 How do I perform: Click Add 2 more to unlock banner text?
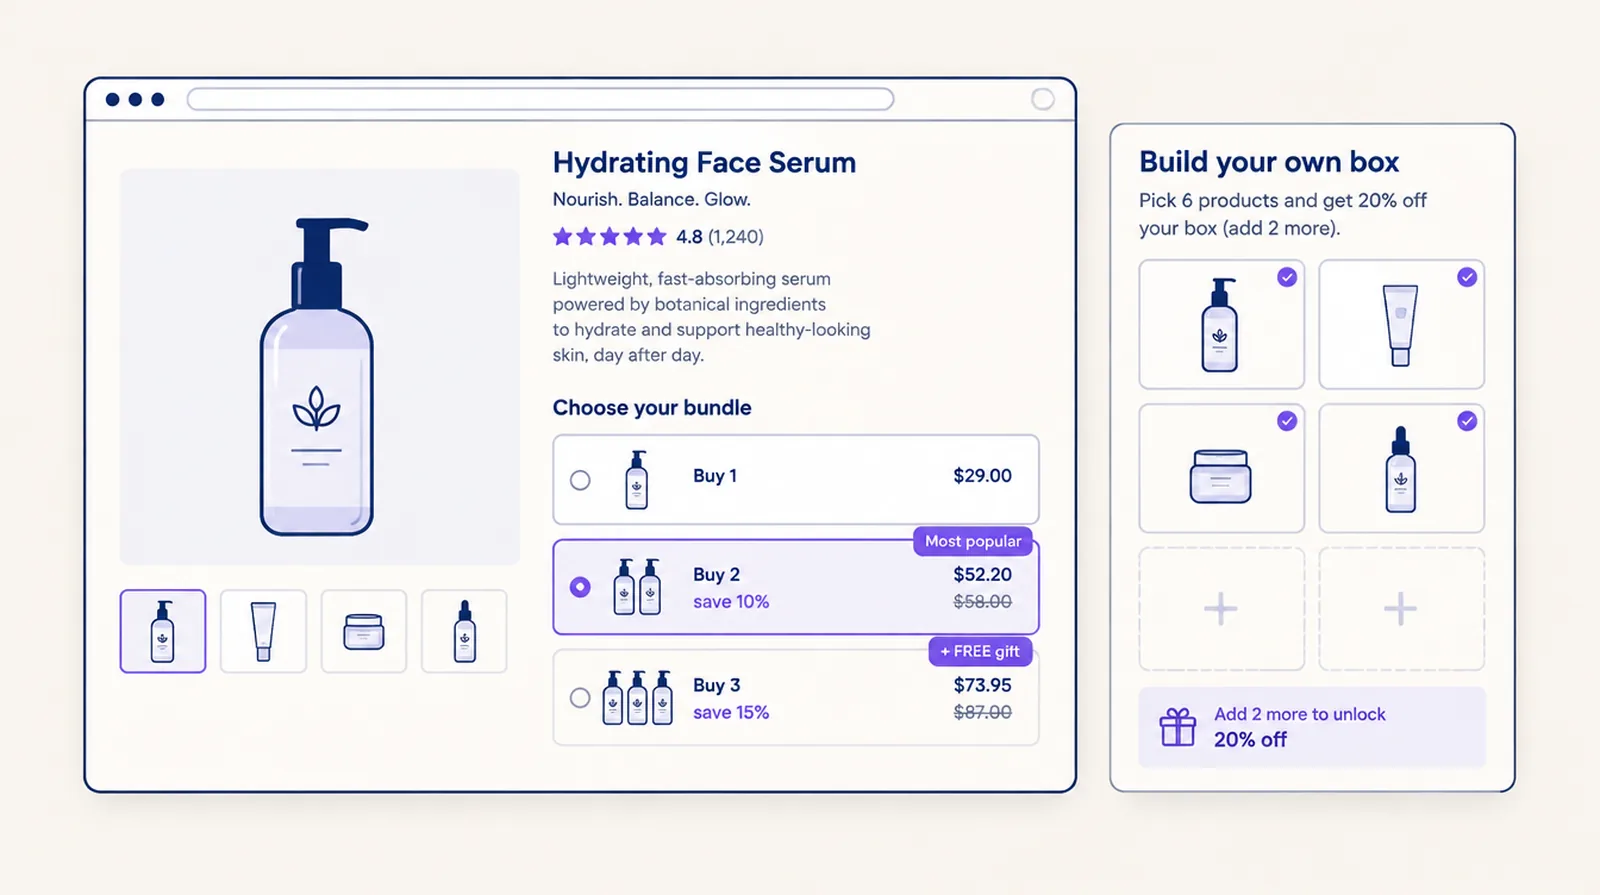tap(1300, 714)
